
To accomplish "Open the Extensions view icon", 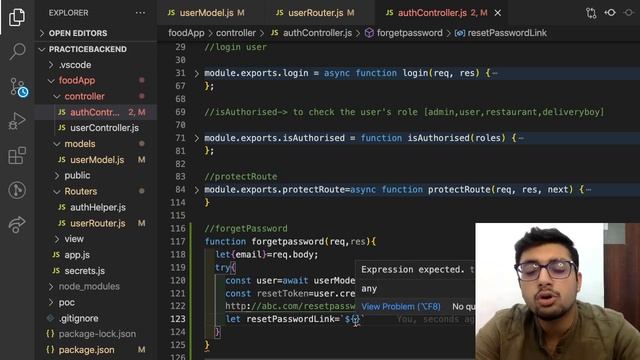I will tap(17, 156).
